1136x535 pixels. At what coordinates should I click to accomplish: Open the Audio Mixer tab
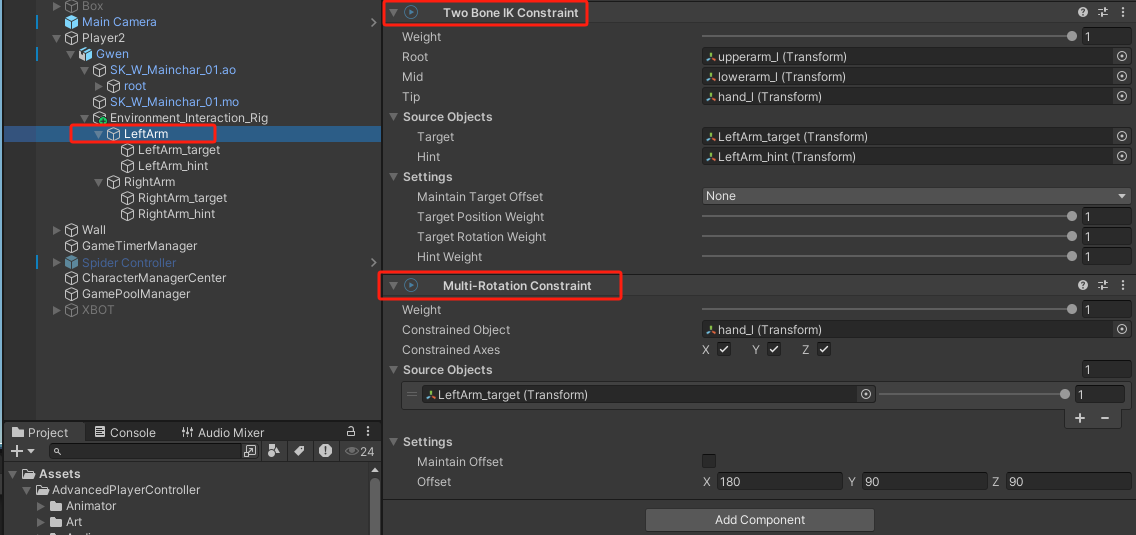pos(222,433)
